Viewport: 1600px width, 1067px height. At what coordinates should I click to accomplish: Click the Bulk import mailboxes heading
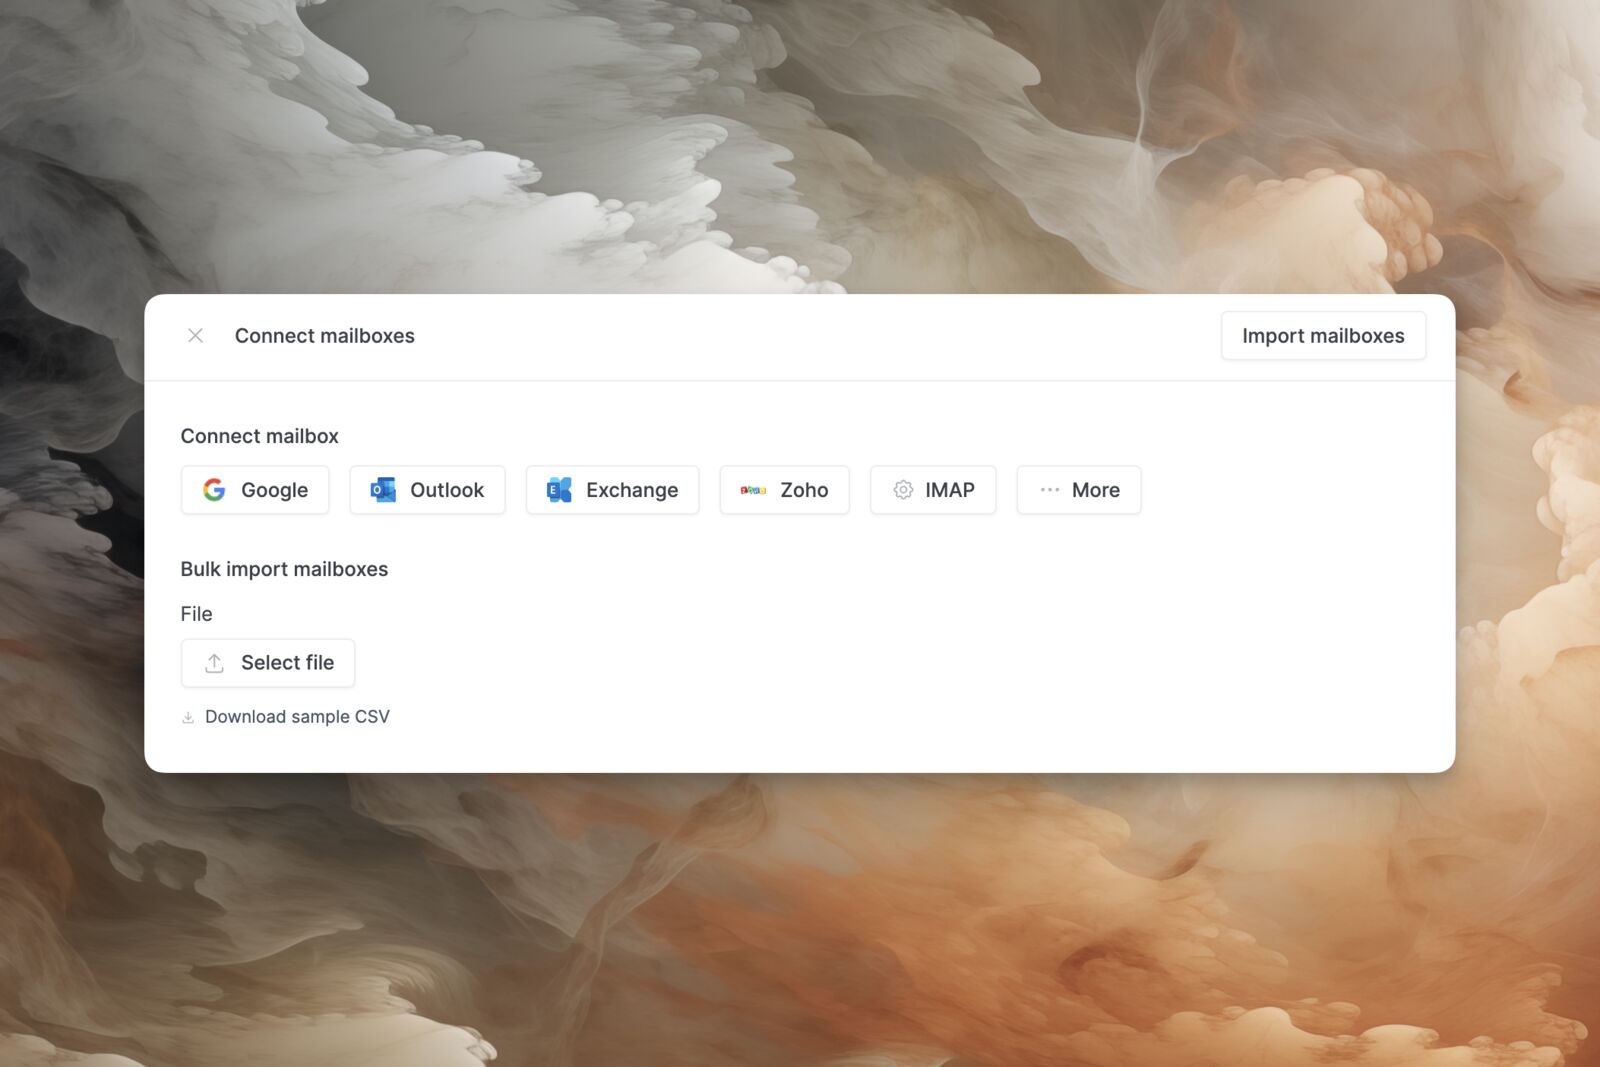(x=285, y=569)
